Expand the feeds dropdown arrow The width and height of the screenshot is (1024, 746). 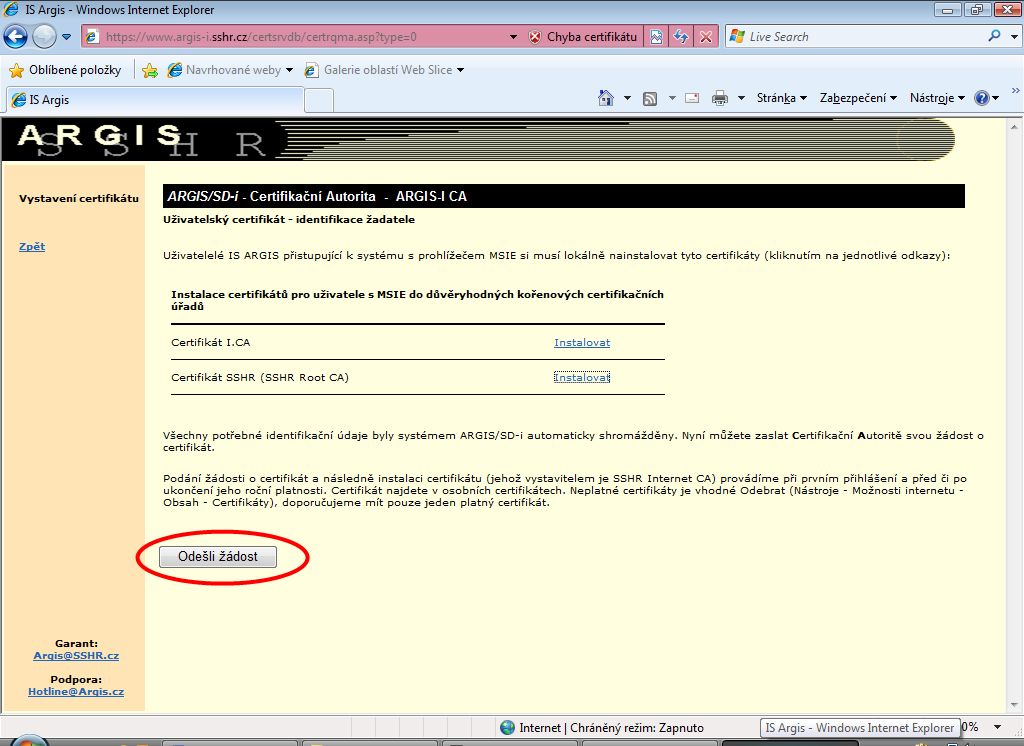coord(672,99)
